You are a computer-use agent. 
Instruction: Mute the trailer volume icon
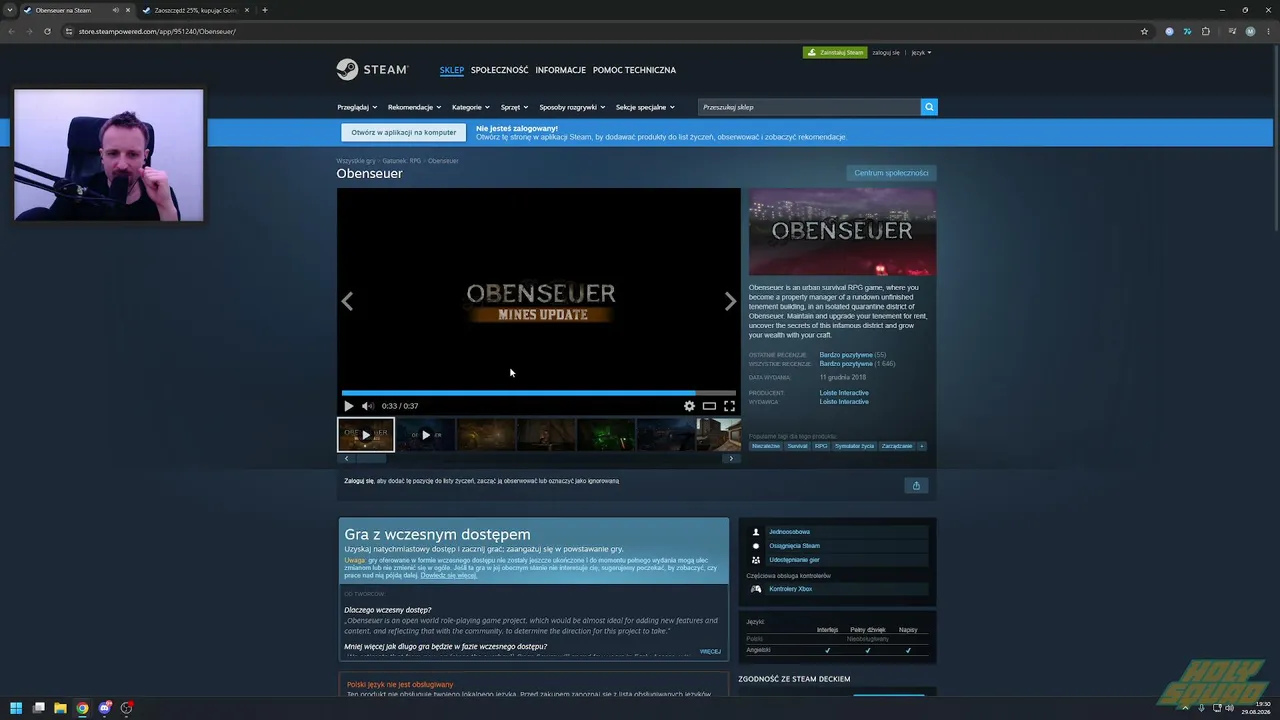coord(367,406)
